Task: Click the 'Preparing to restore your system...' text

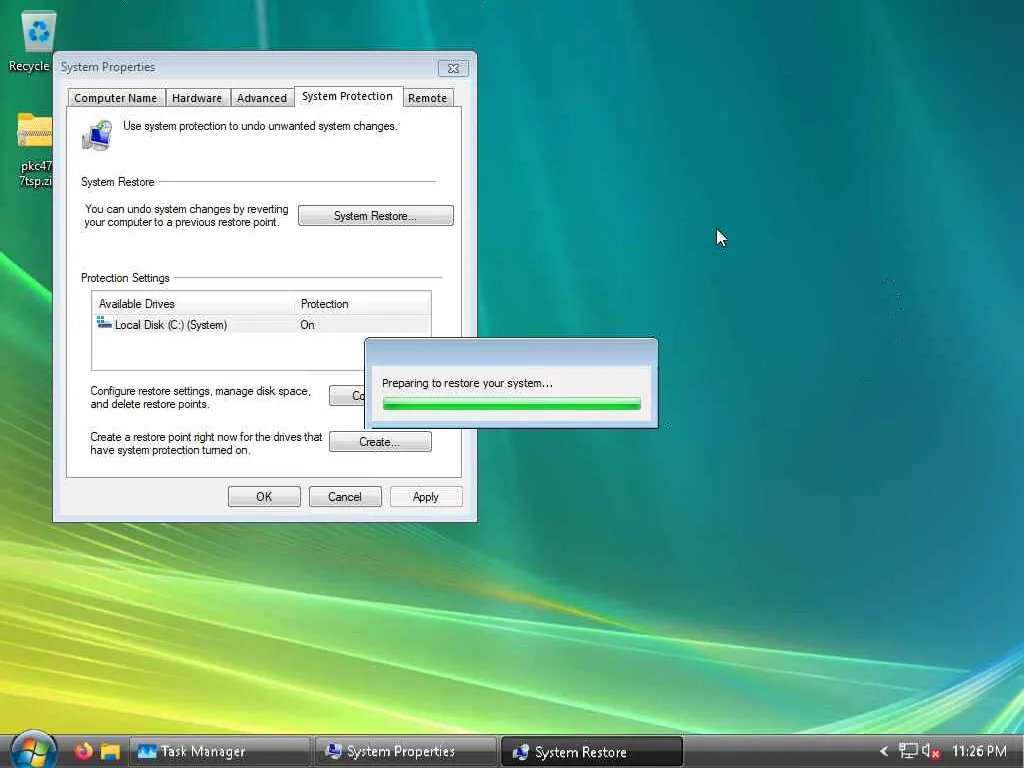Action: [467, 383]
